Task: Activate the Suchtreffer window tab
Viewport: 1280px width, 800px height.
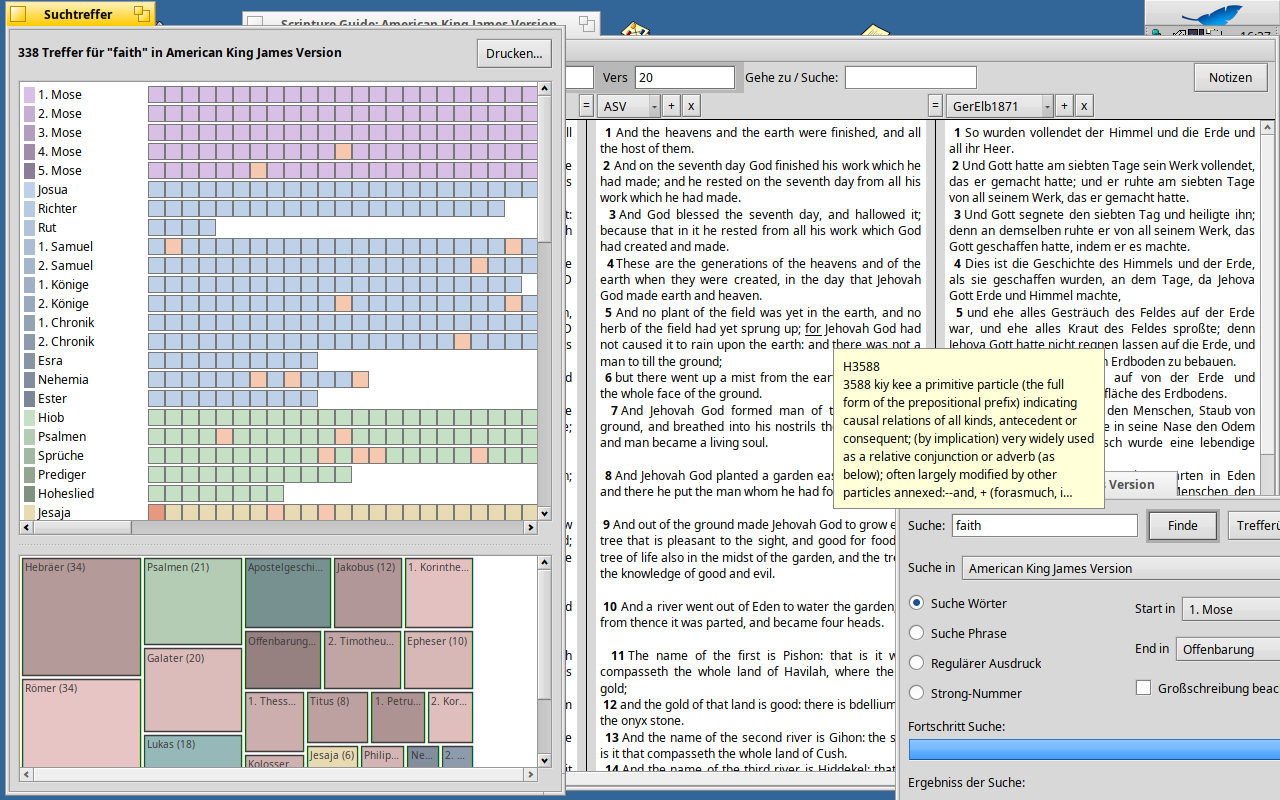Action: tap(78, 14)
